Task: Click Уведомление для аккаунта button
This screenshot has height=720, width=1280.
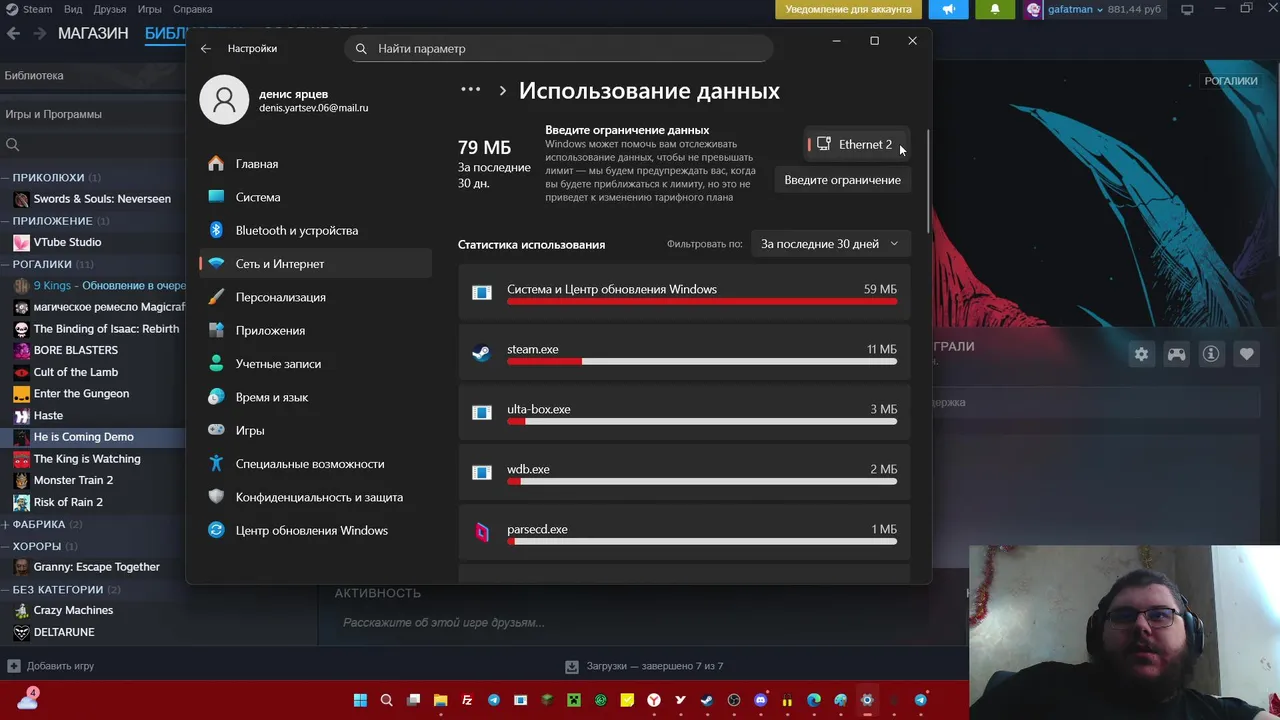Action: point(848,9)
